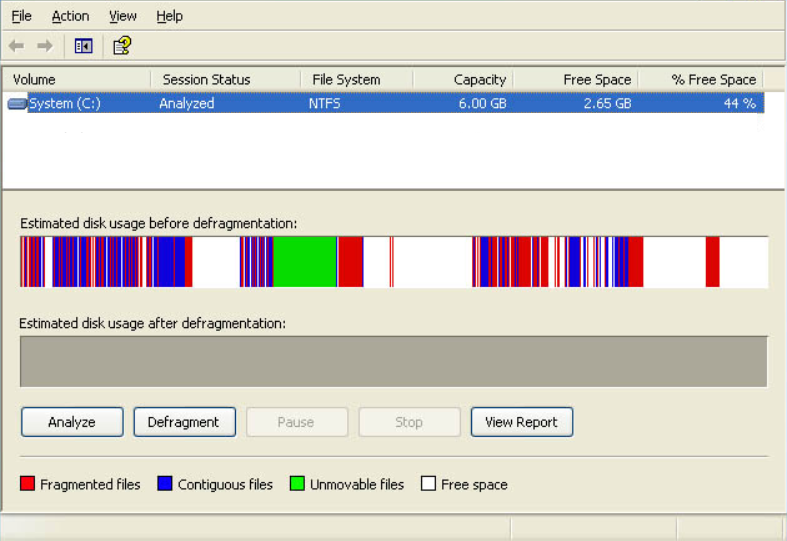Click 'Estimated disk usage after defragmentation' label

click(153, 324)
